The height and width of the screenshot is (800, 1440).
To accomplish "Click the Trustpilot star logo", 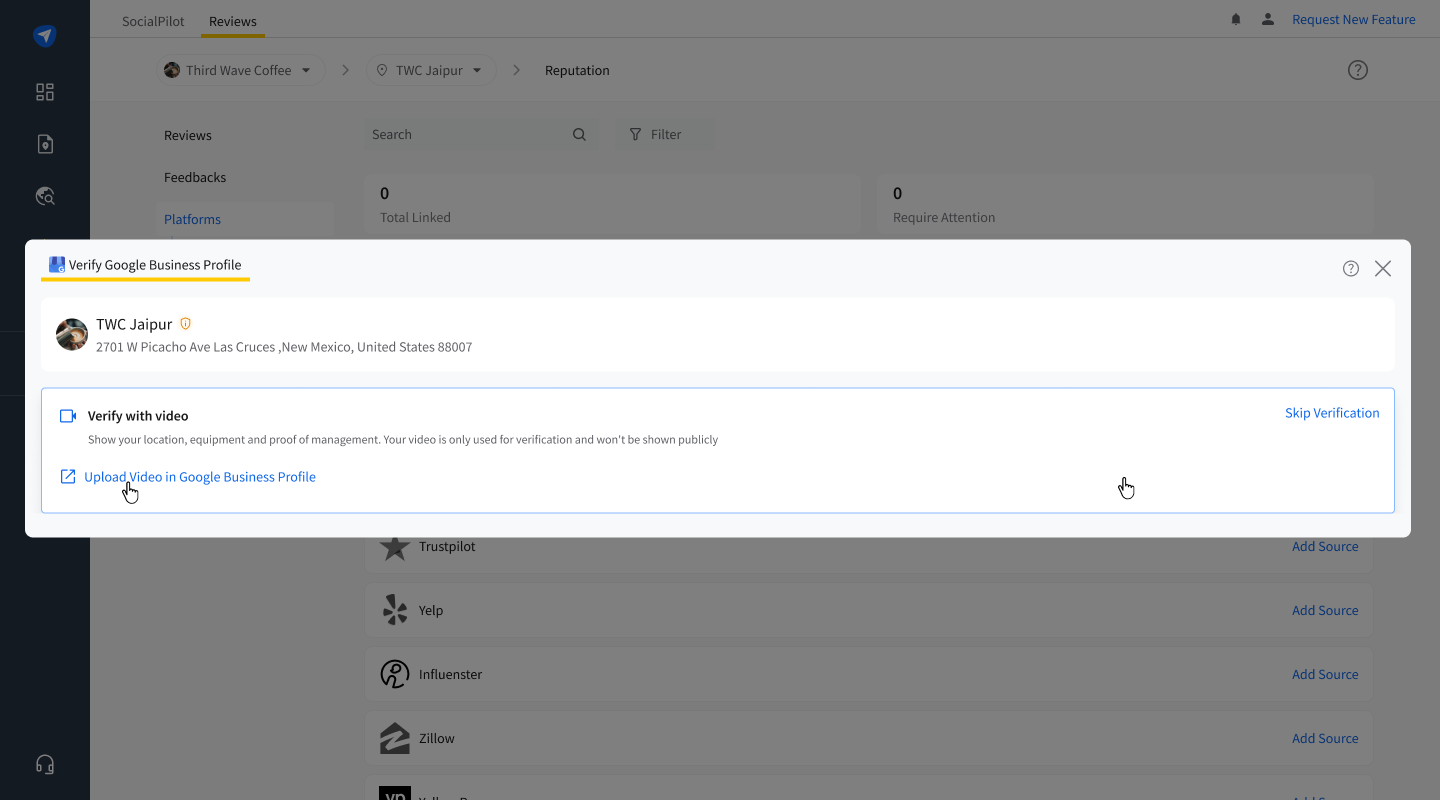I will (395, 547).
